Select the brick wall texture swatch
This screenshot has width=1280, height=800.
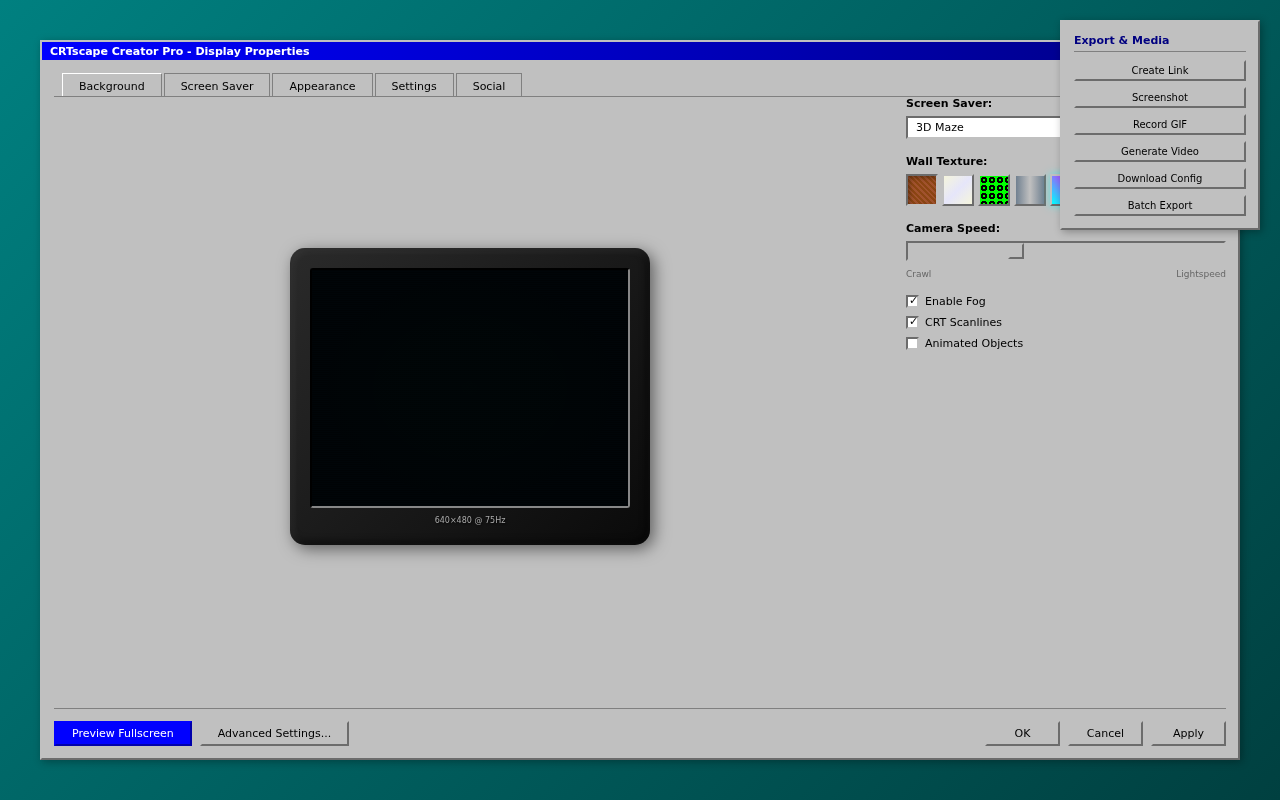click(920, 189)
